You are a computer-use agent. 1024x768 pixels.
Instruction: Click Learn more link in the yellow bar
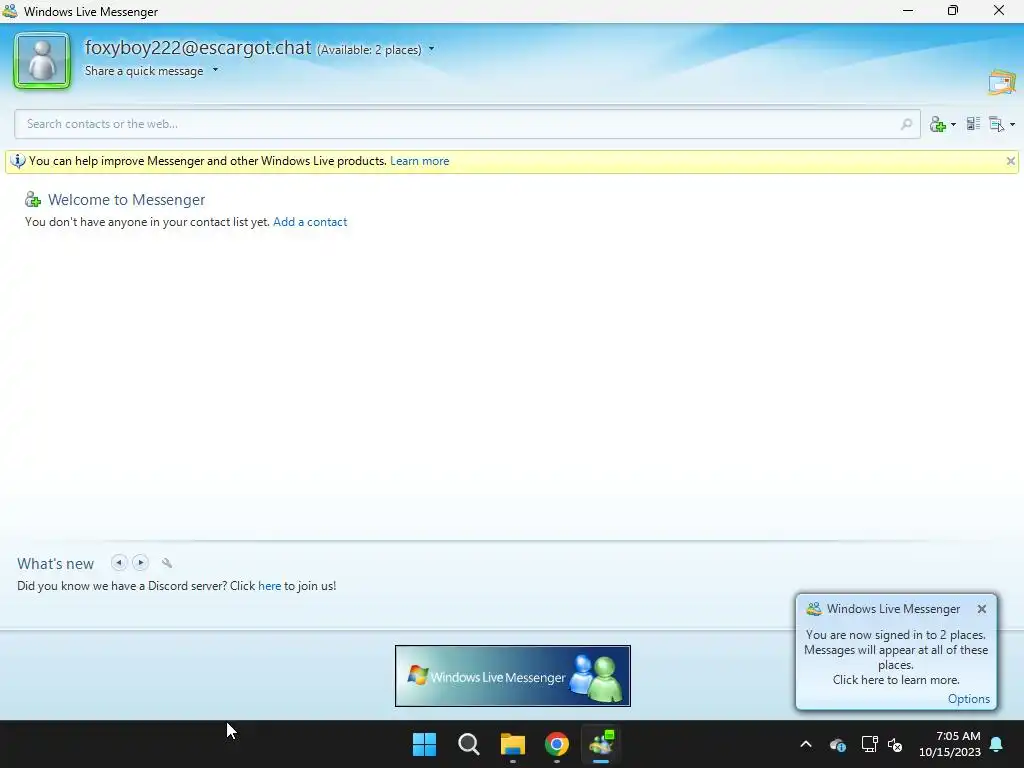click(419, 161)
